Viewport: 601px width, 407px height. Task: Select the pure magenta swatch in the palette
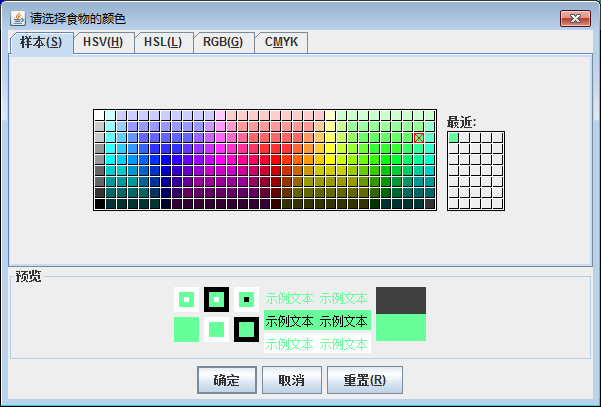(221, 159)
